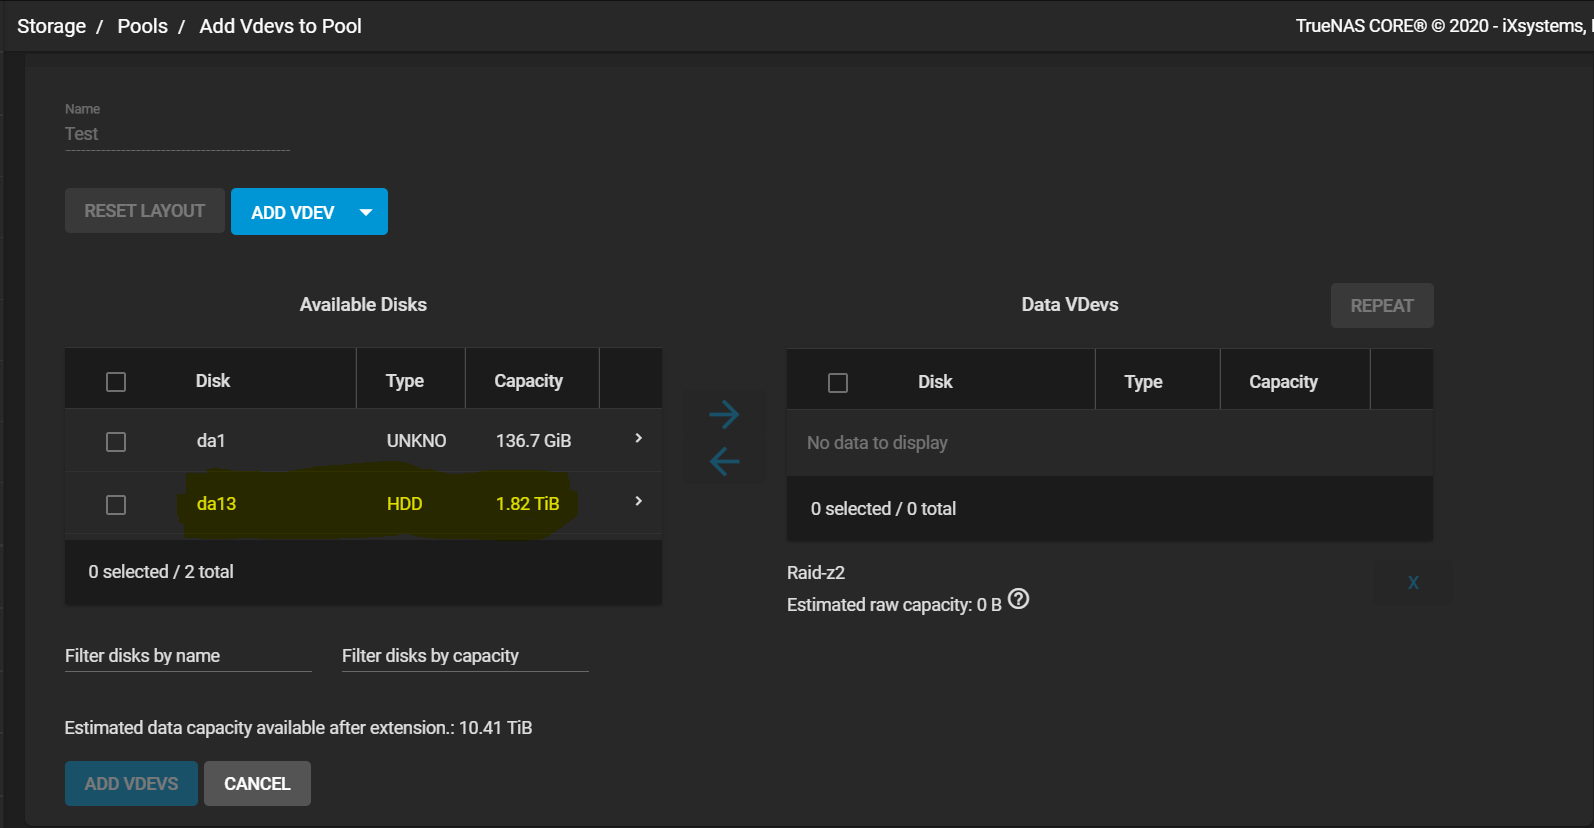
Task: Open estimated raw capacity help icon
Action: (x=1018, y=599)
